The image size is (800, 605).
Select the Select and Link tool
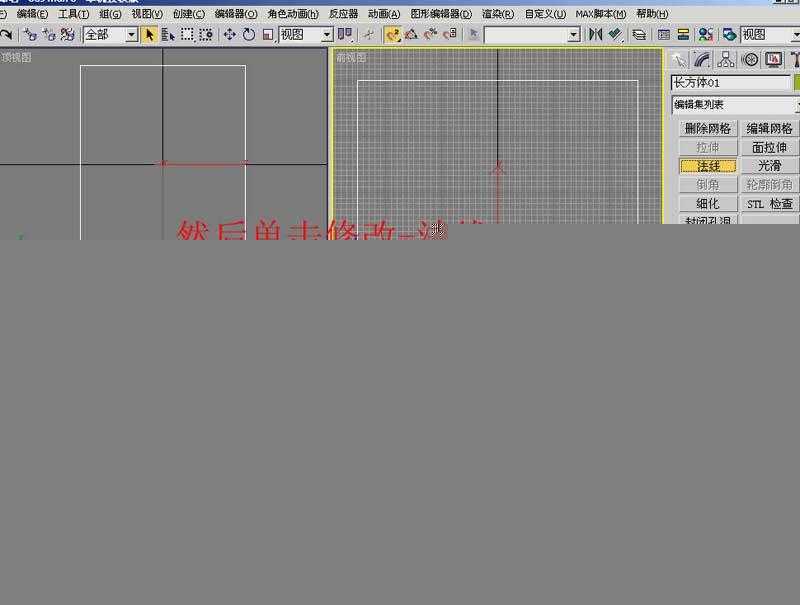click(x=30, y=35)
